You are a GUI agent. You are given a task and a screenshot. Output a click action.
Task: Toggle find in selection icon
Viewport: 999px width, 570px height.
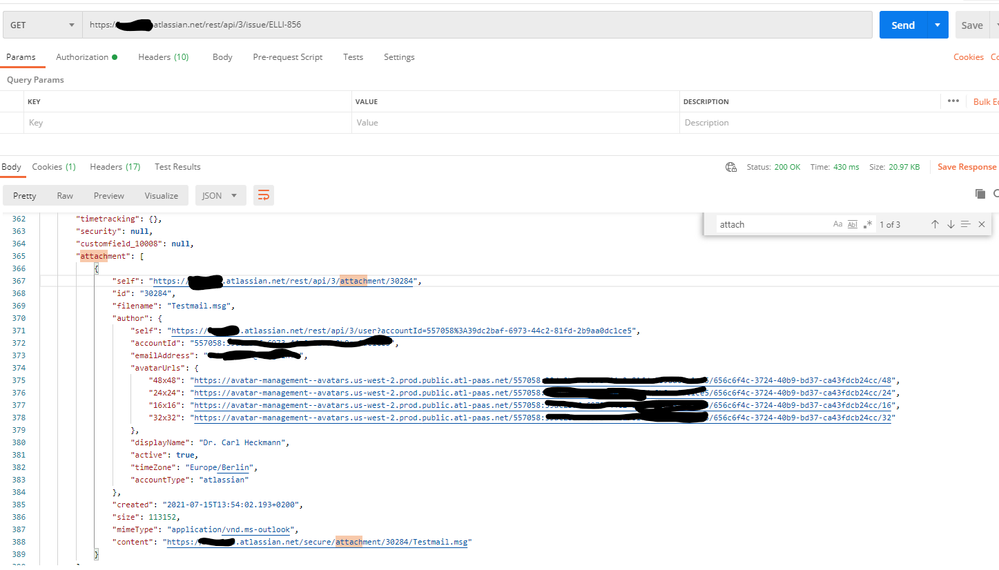(965, 224)
